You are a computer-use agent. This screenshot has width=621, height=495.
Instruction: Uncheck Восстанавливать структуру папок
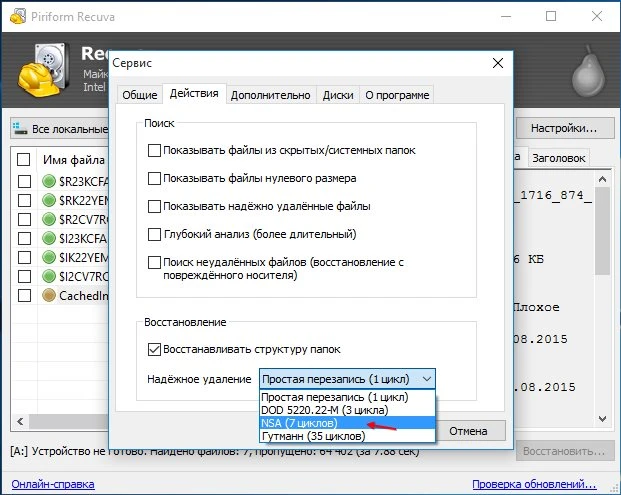coord(154,349)
